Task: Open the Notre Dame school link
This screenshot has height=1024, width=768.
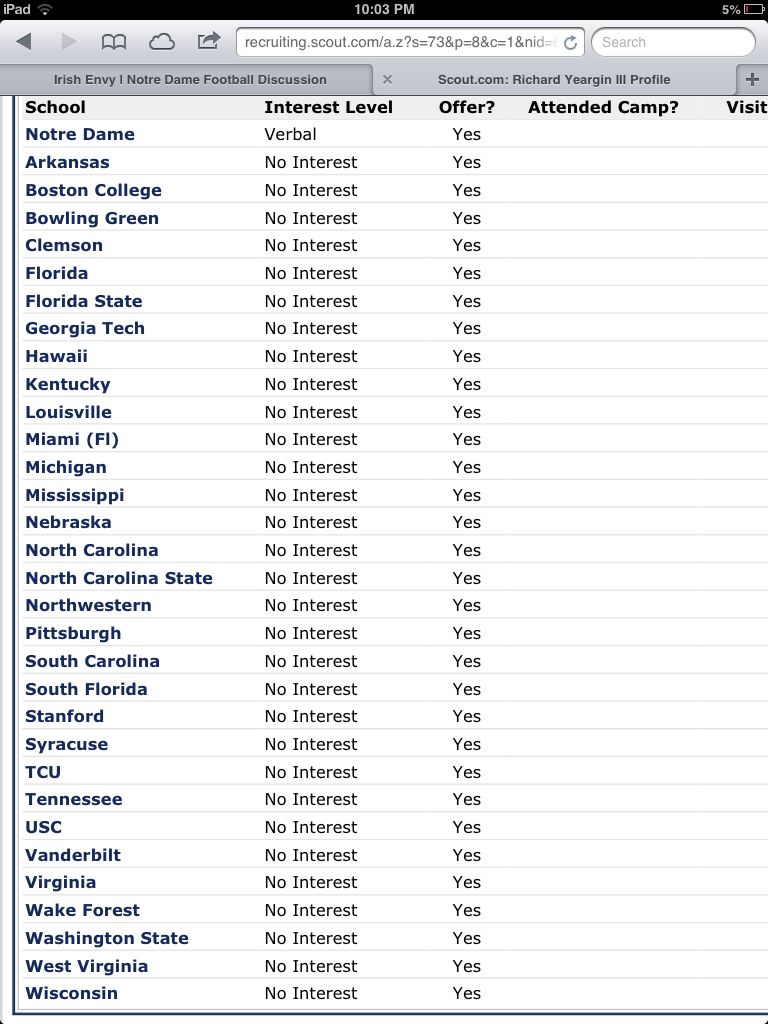Action: click(80, 134)
